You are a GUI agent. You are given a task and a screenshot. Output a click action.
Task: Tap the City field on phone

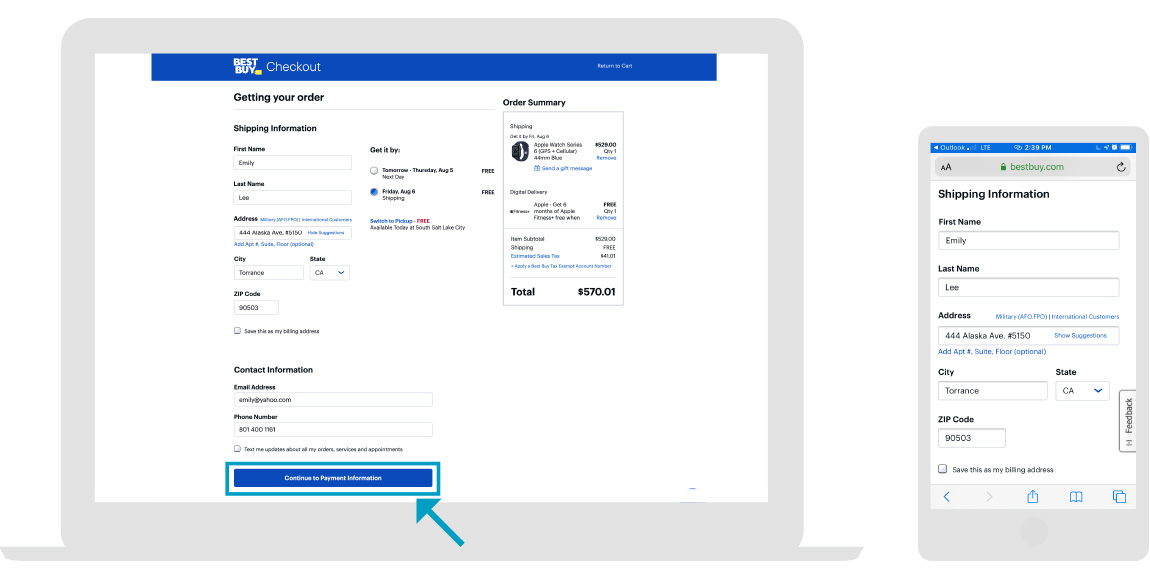[992, 391]
